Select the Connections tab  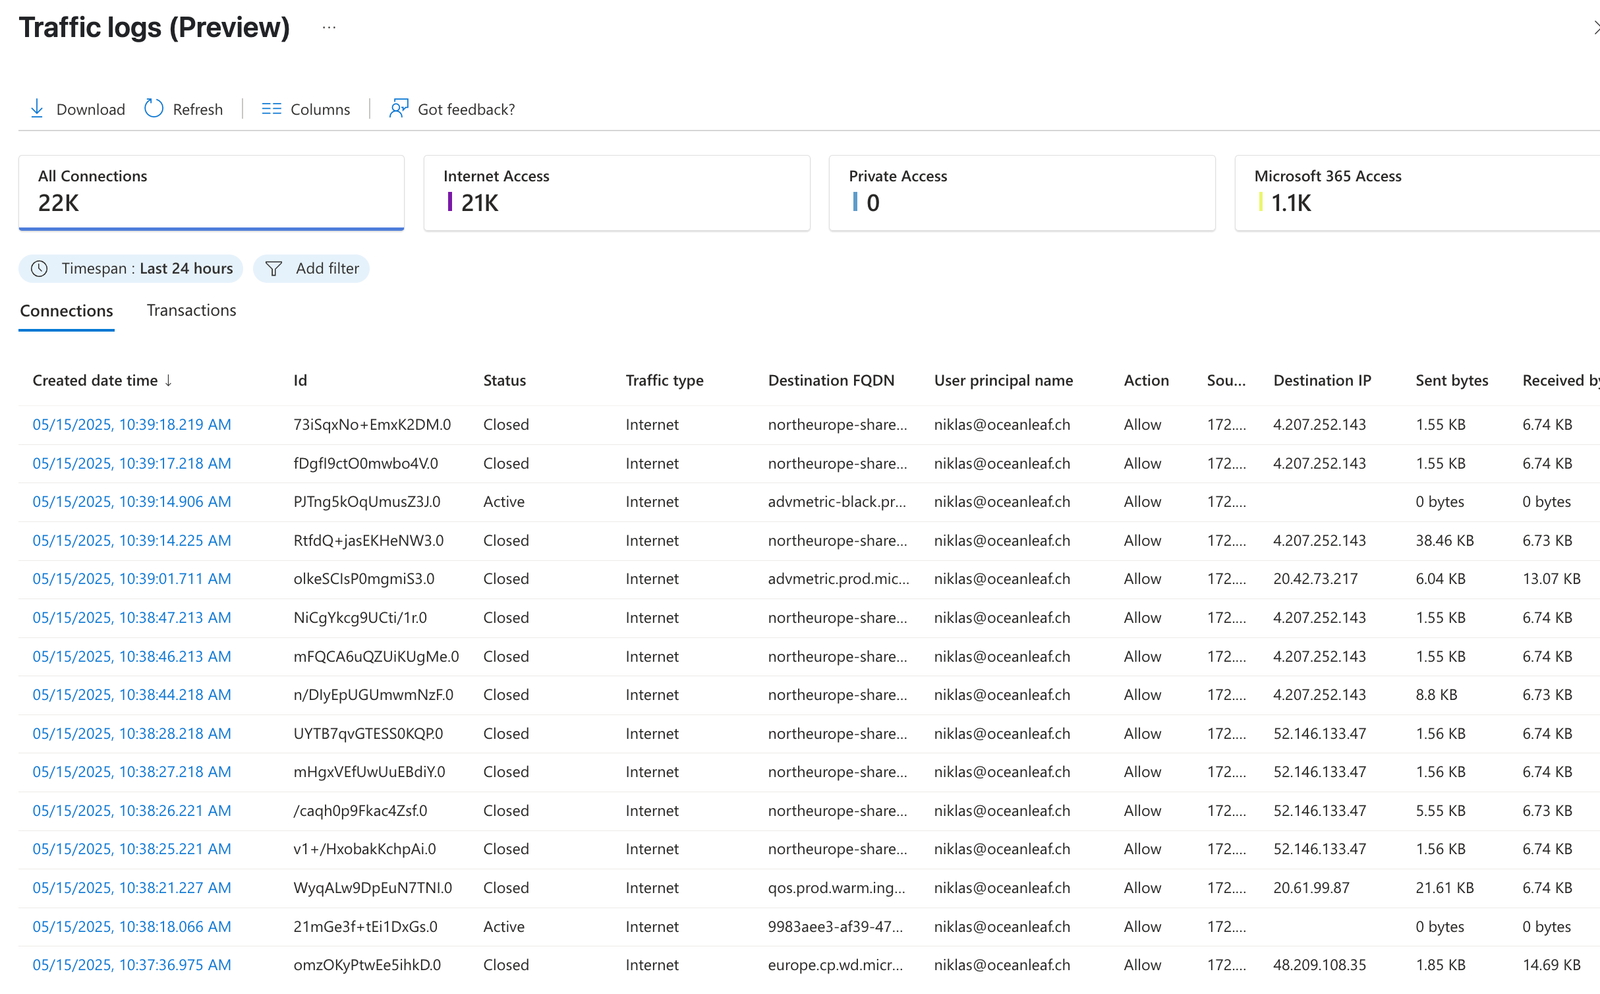tap(66, 310)
